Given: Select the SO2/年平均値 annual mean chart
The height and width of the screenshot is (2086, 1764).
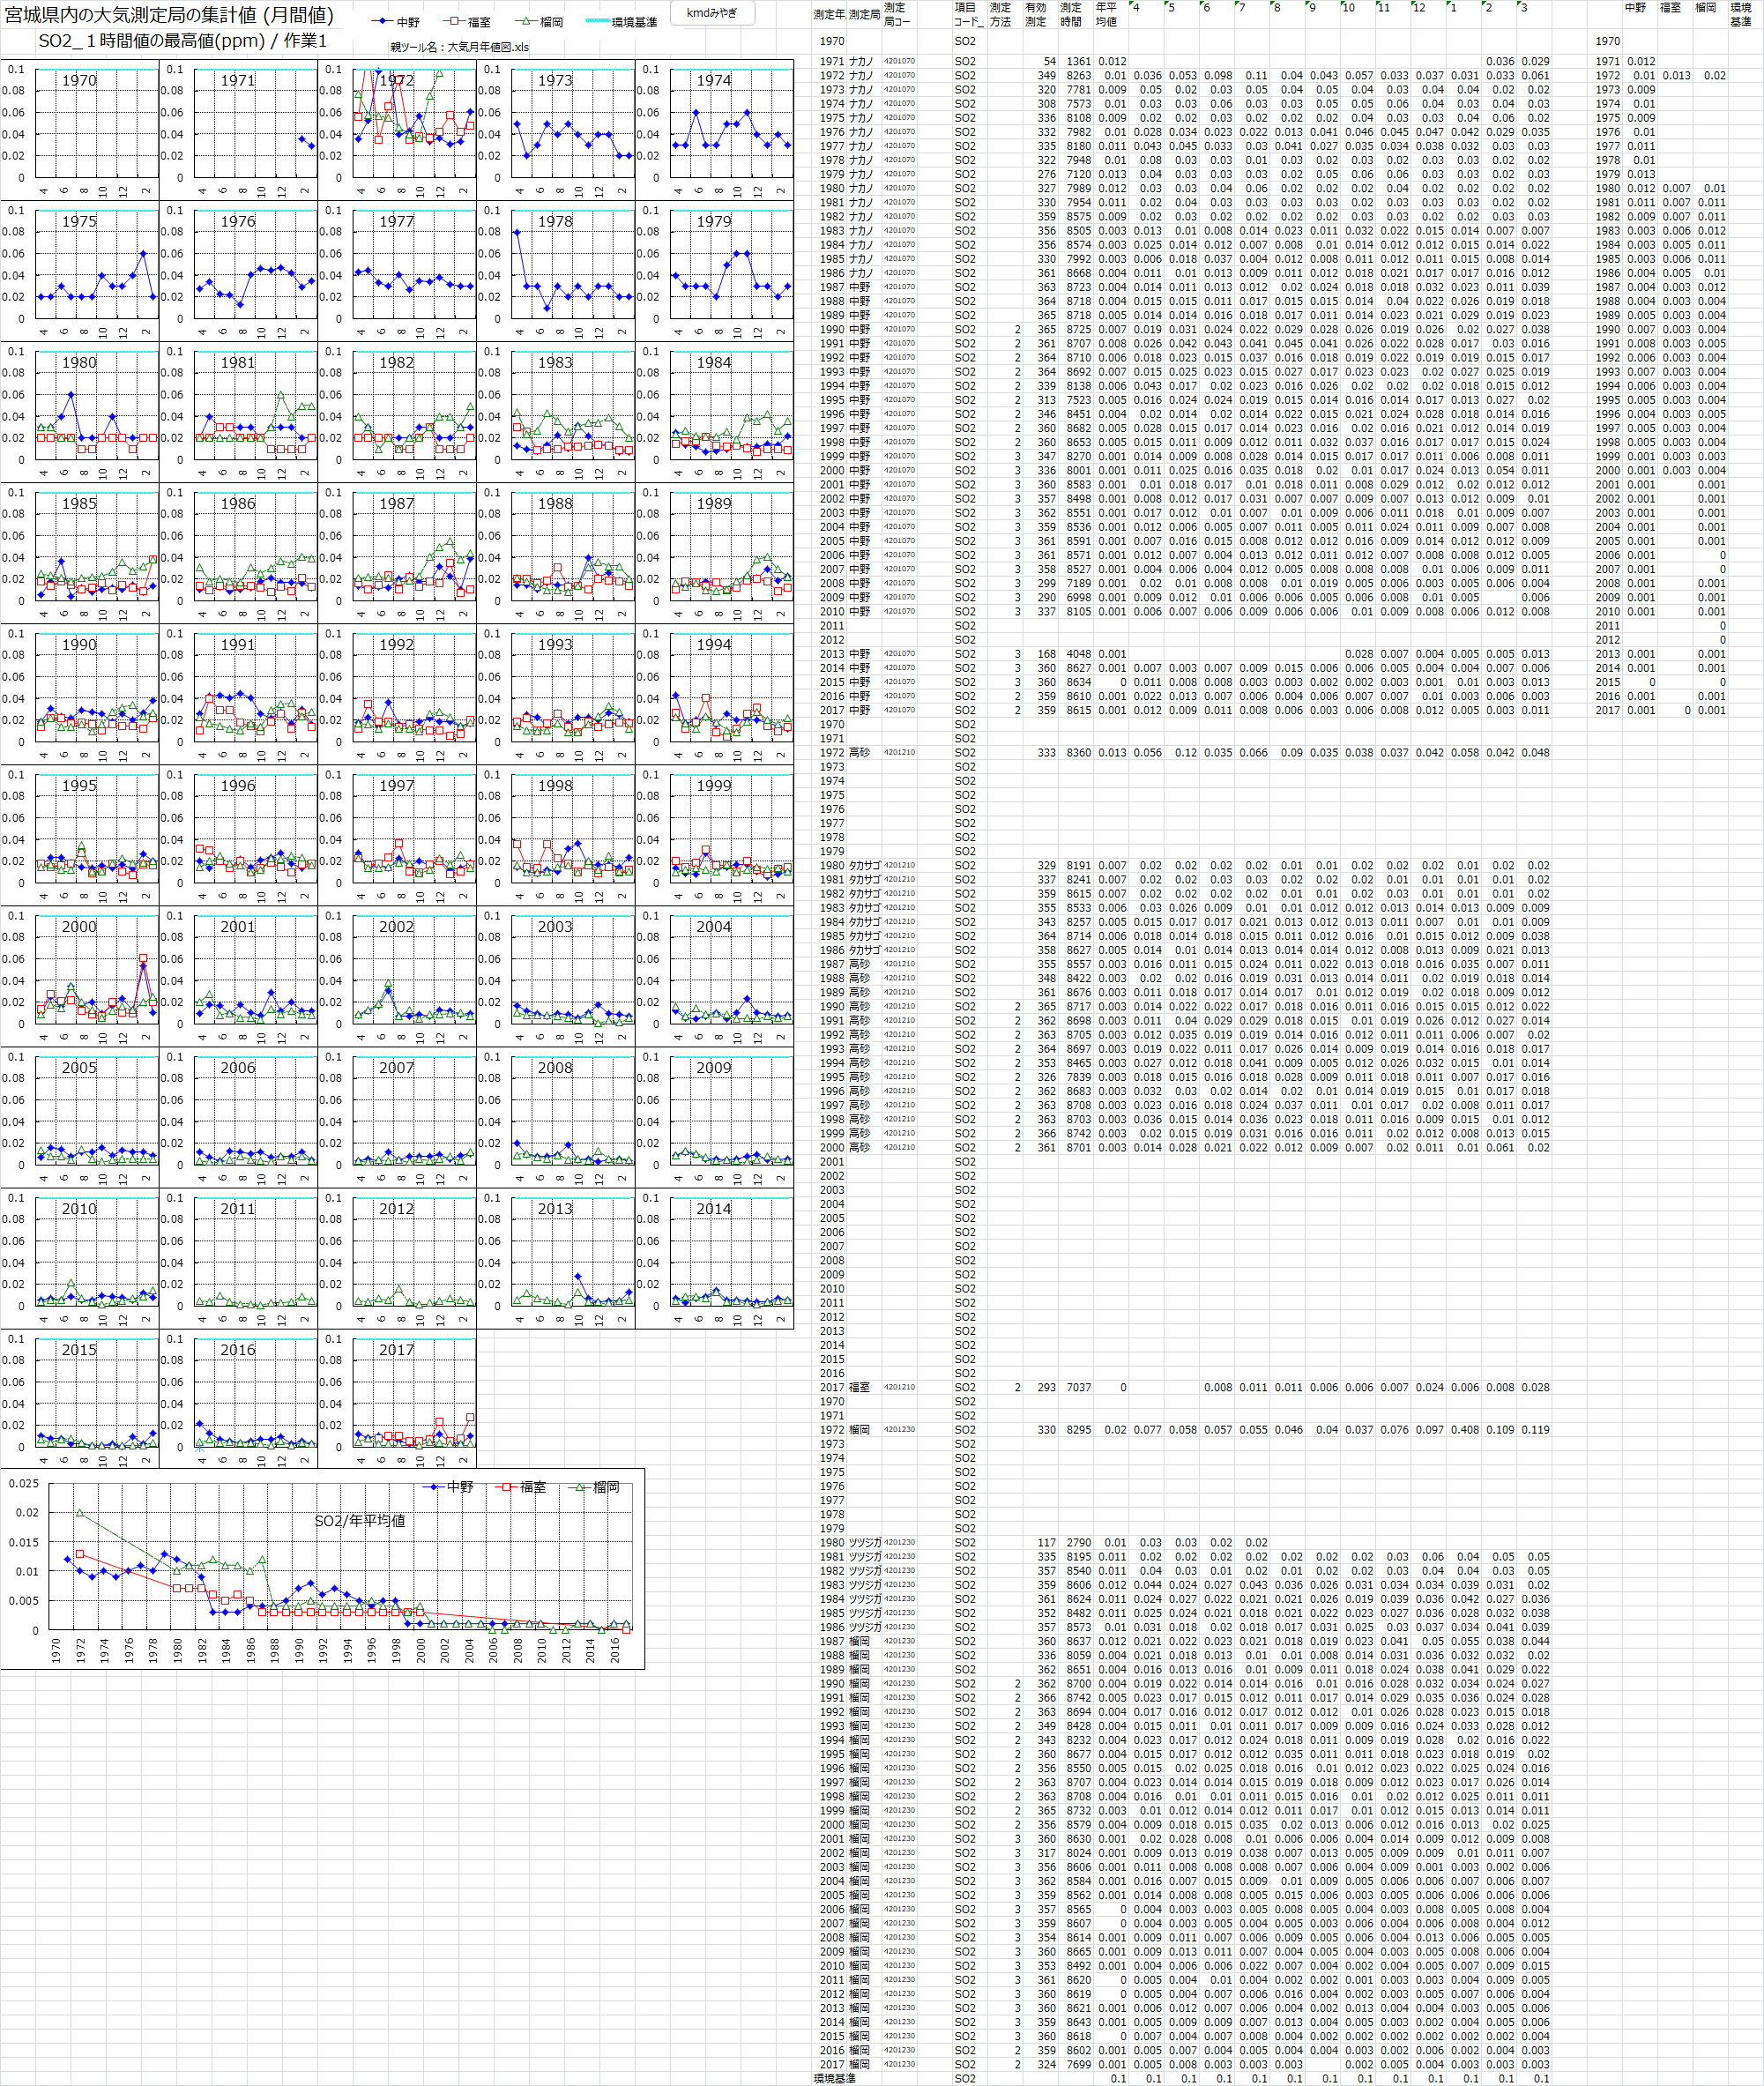Looking at the screenshot, I should point(322,1569).
